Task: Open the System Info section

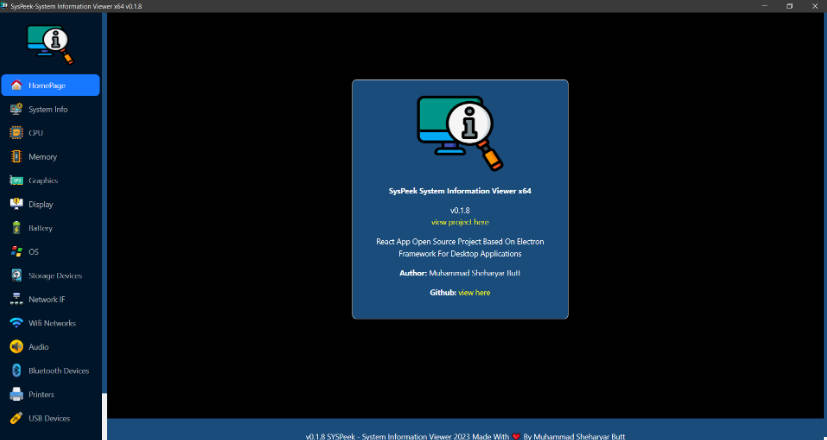Action: (47, 109)
